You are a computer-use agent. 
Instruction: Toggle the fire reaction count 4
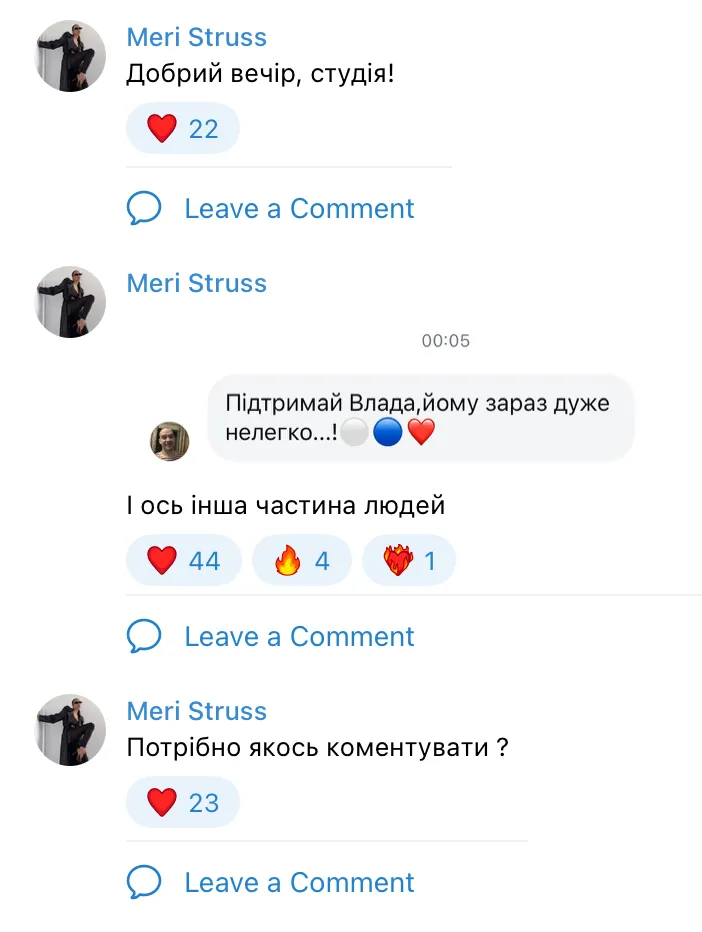click(x=302, y=561)
